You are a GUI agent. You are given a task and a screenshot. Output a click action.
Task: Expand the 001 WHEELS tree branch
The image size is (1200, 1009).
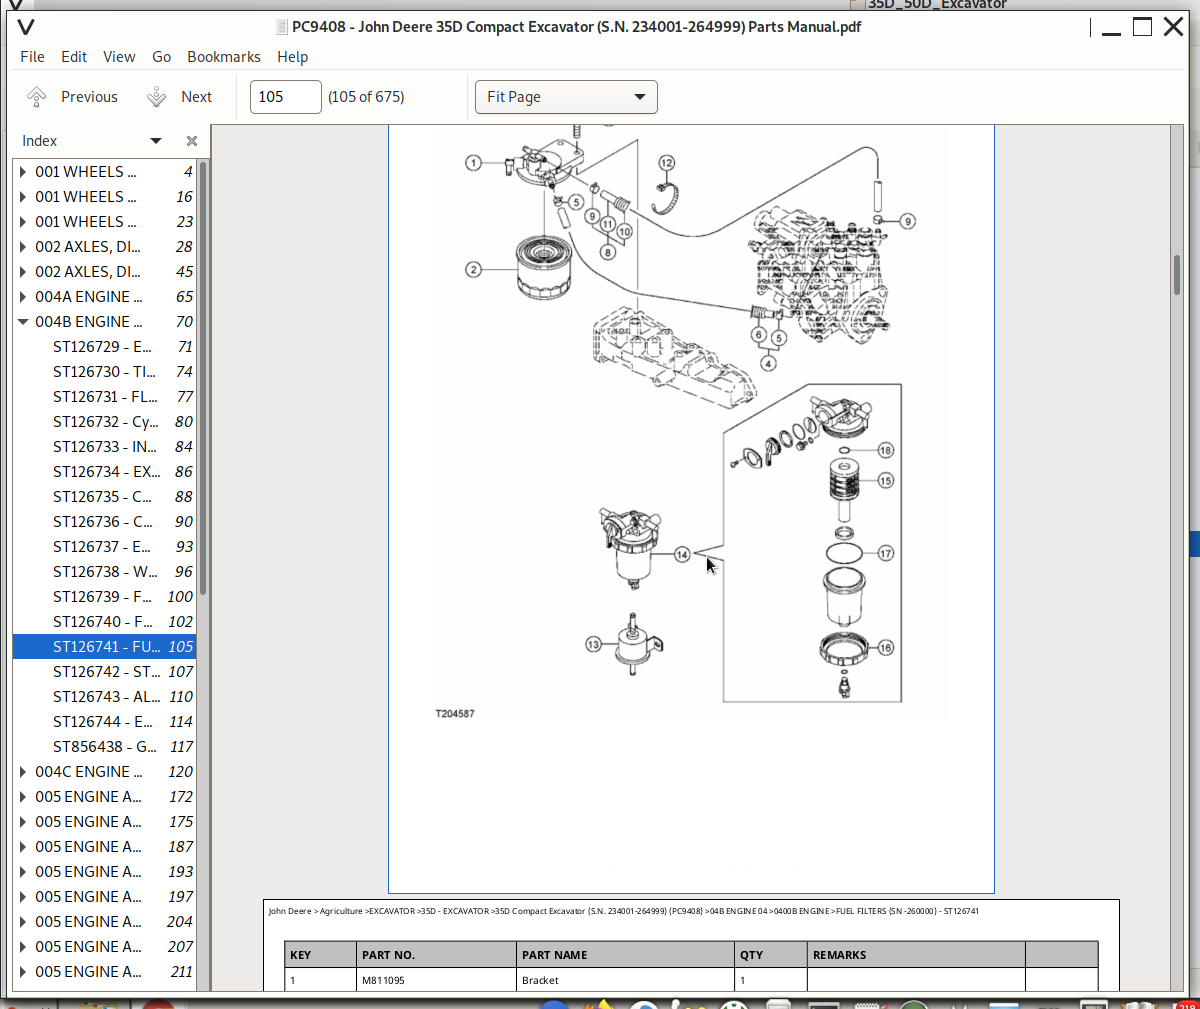pyautogui.click(x=24, y=171)
